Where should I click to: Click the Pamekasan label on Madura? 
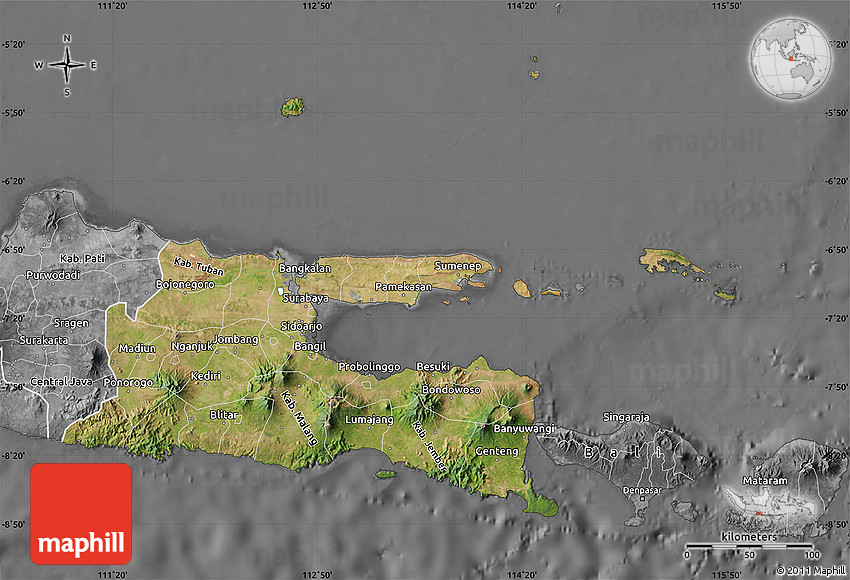403,287
